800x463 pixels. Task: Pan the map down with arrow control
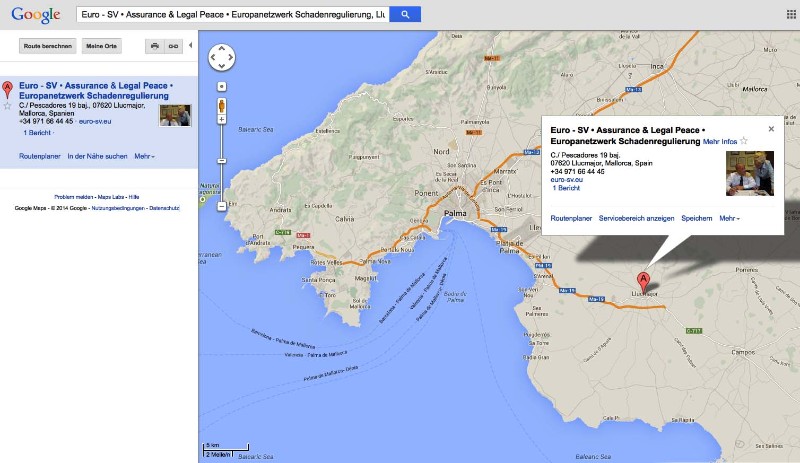pyautogui.click(x=222, y=66)
